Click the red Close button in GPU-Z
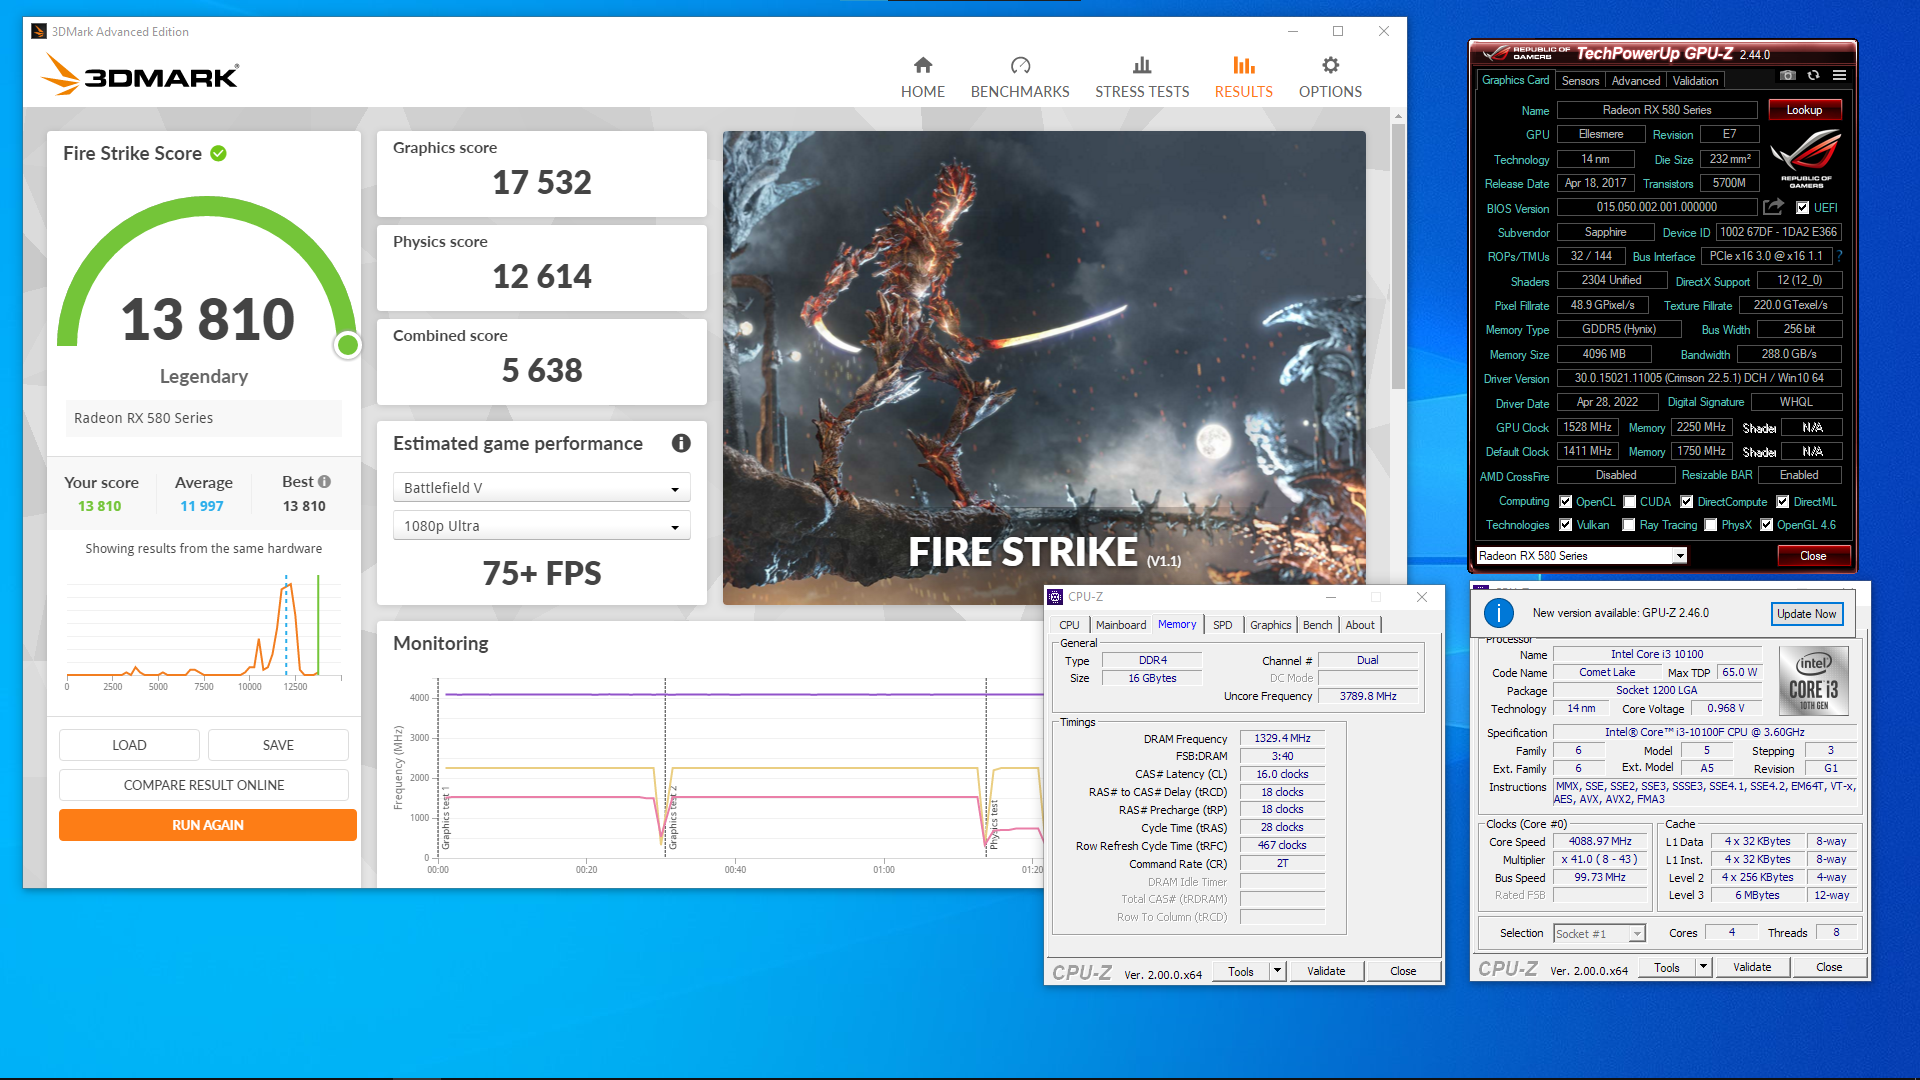This screenshot has width=1920, height=1080. pos(1813,556)
